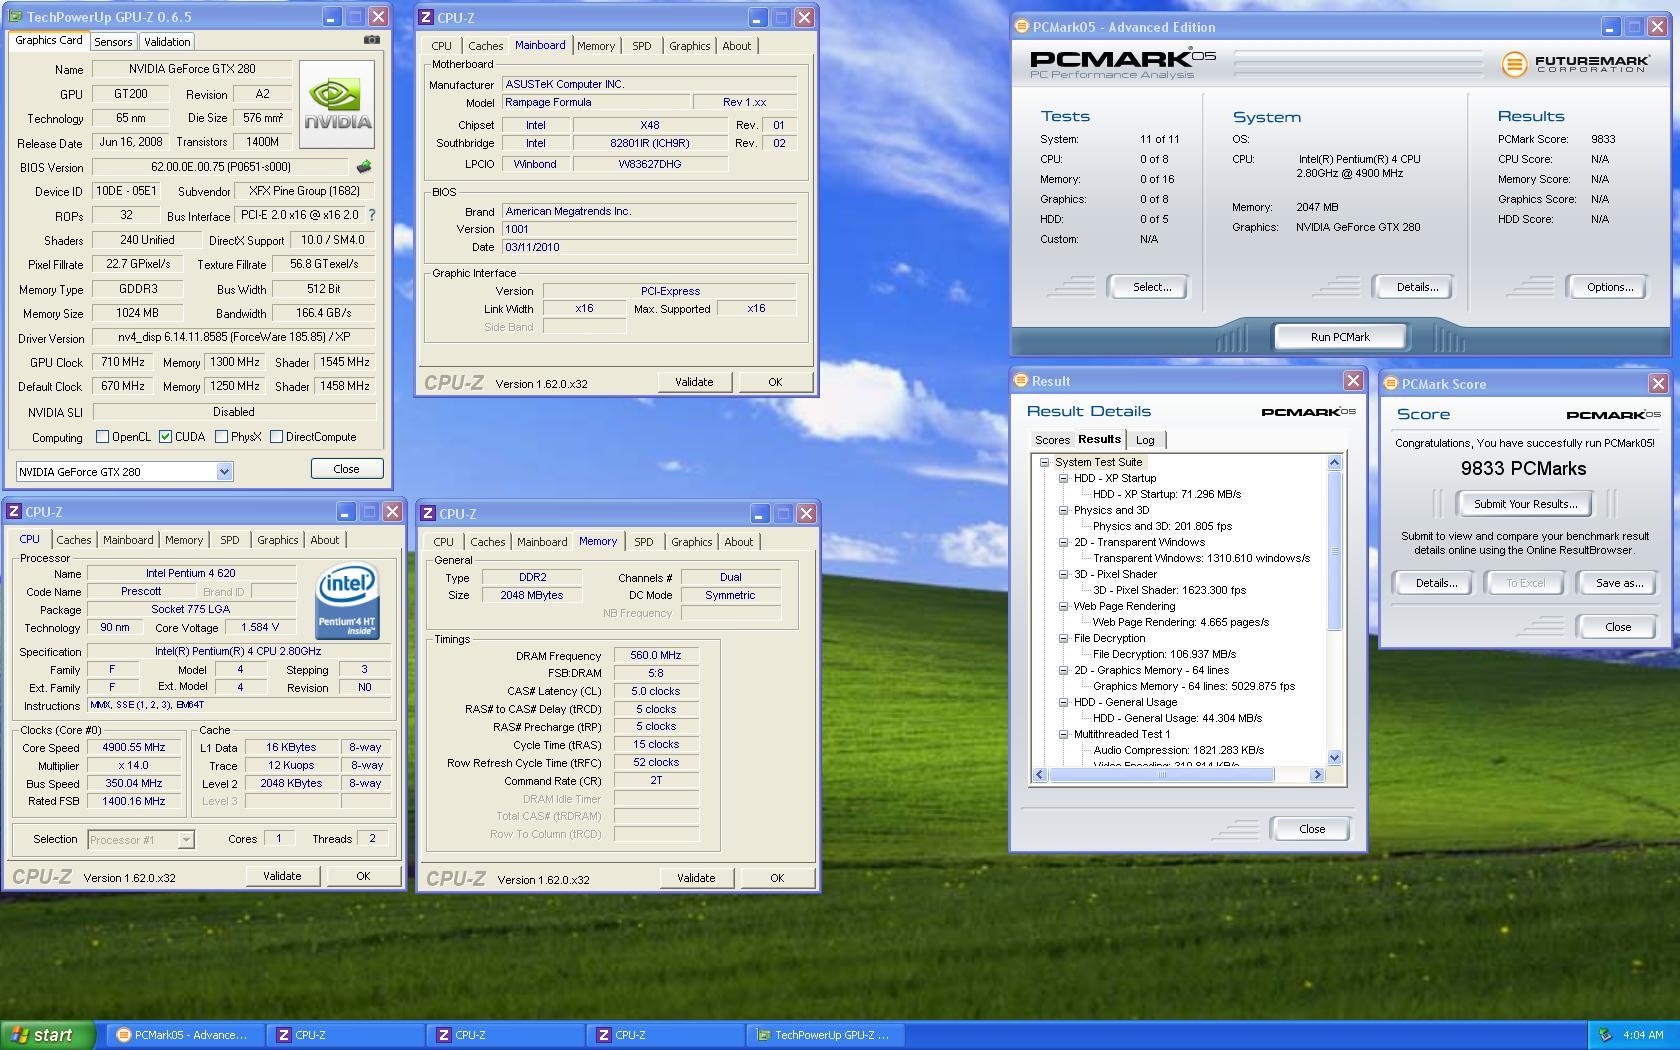Collapse the Physics and 3D node
1680x1050 pixels.
point(1064,510)
